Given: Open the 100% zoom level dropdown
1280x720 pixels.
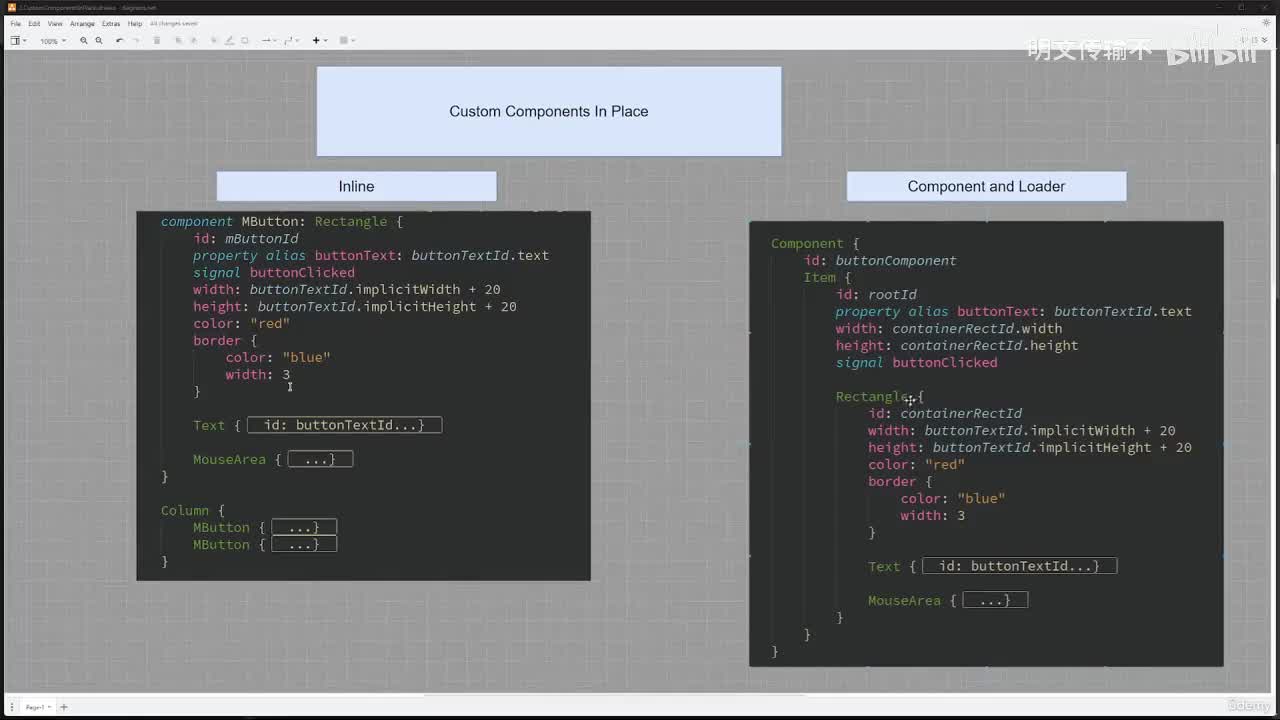Looking at the screenshot, I should click(52, 41).
